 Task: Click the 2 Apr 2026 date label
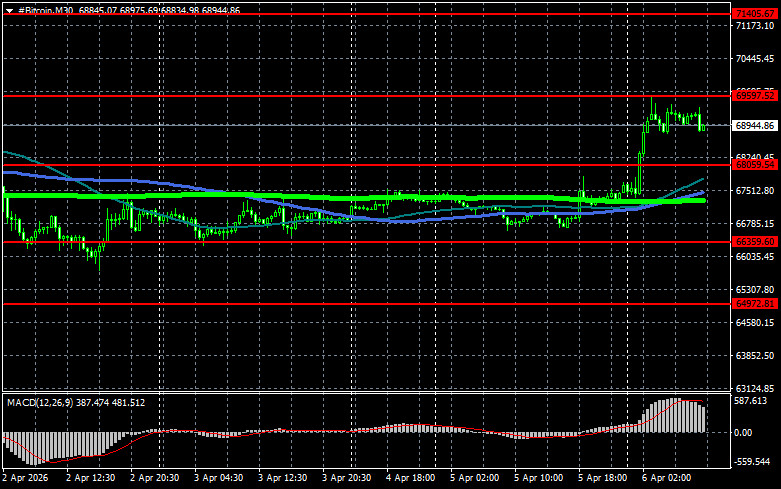point(28,478)
